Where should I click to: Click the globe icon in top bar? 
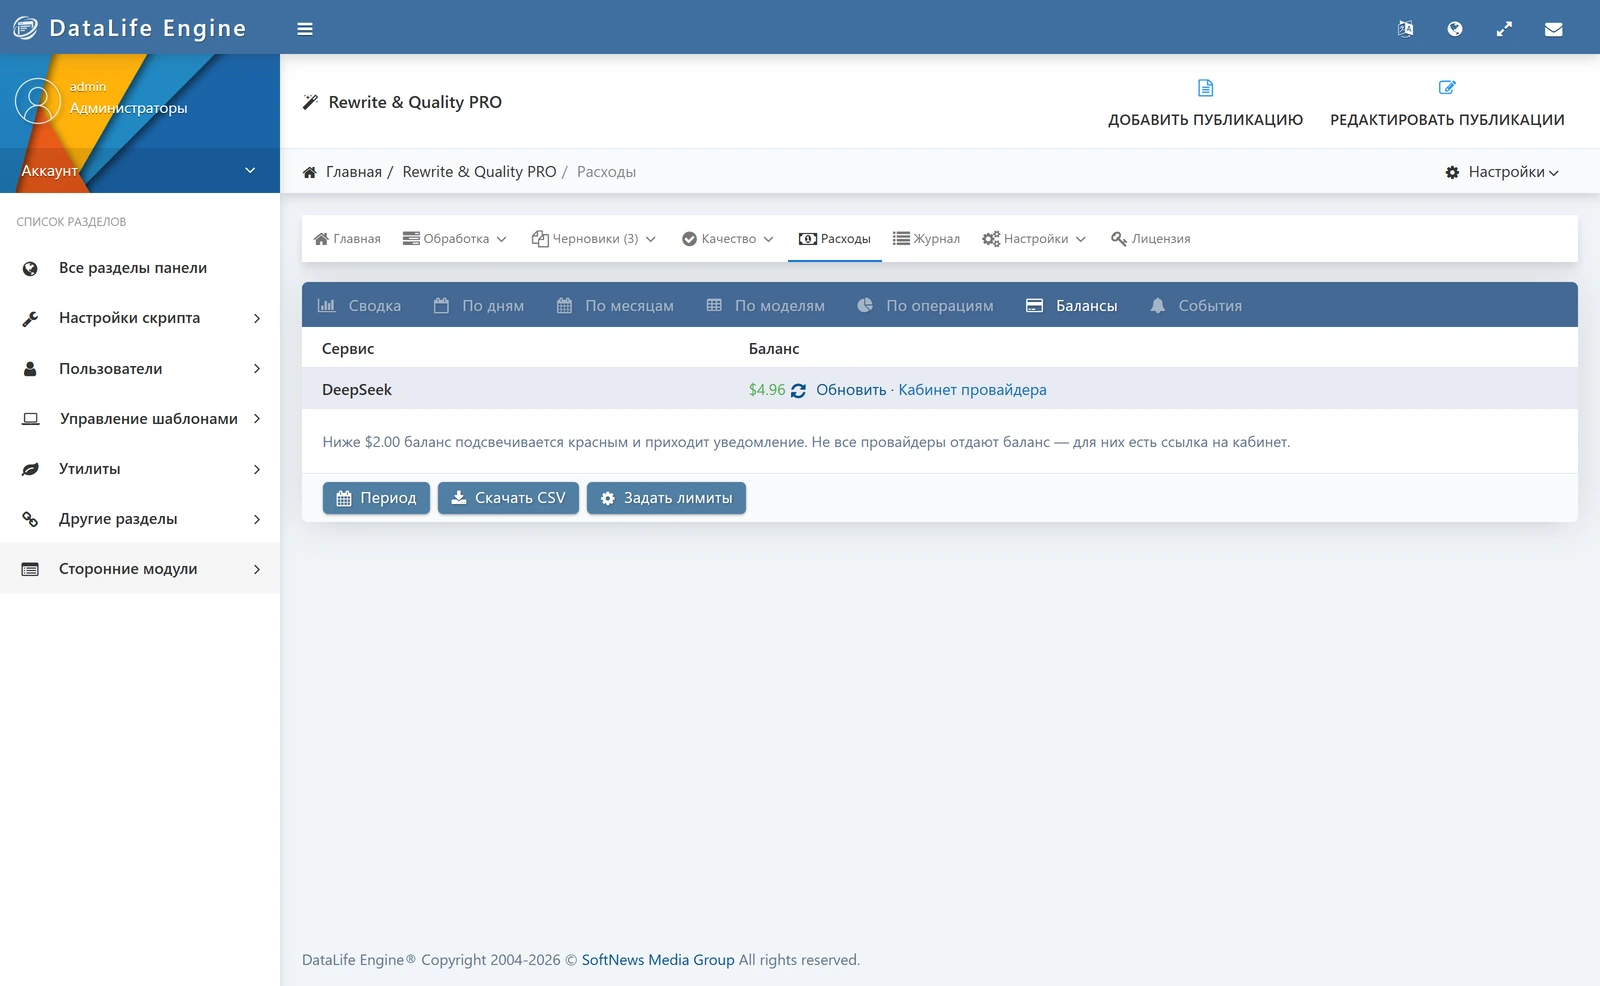coord(1455,29)
